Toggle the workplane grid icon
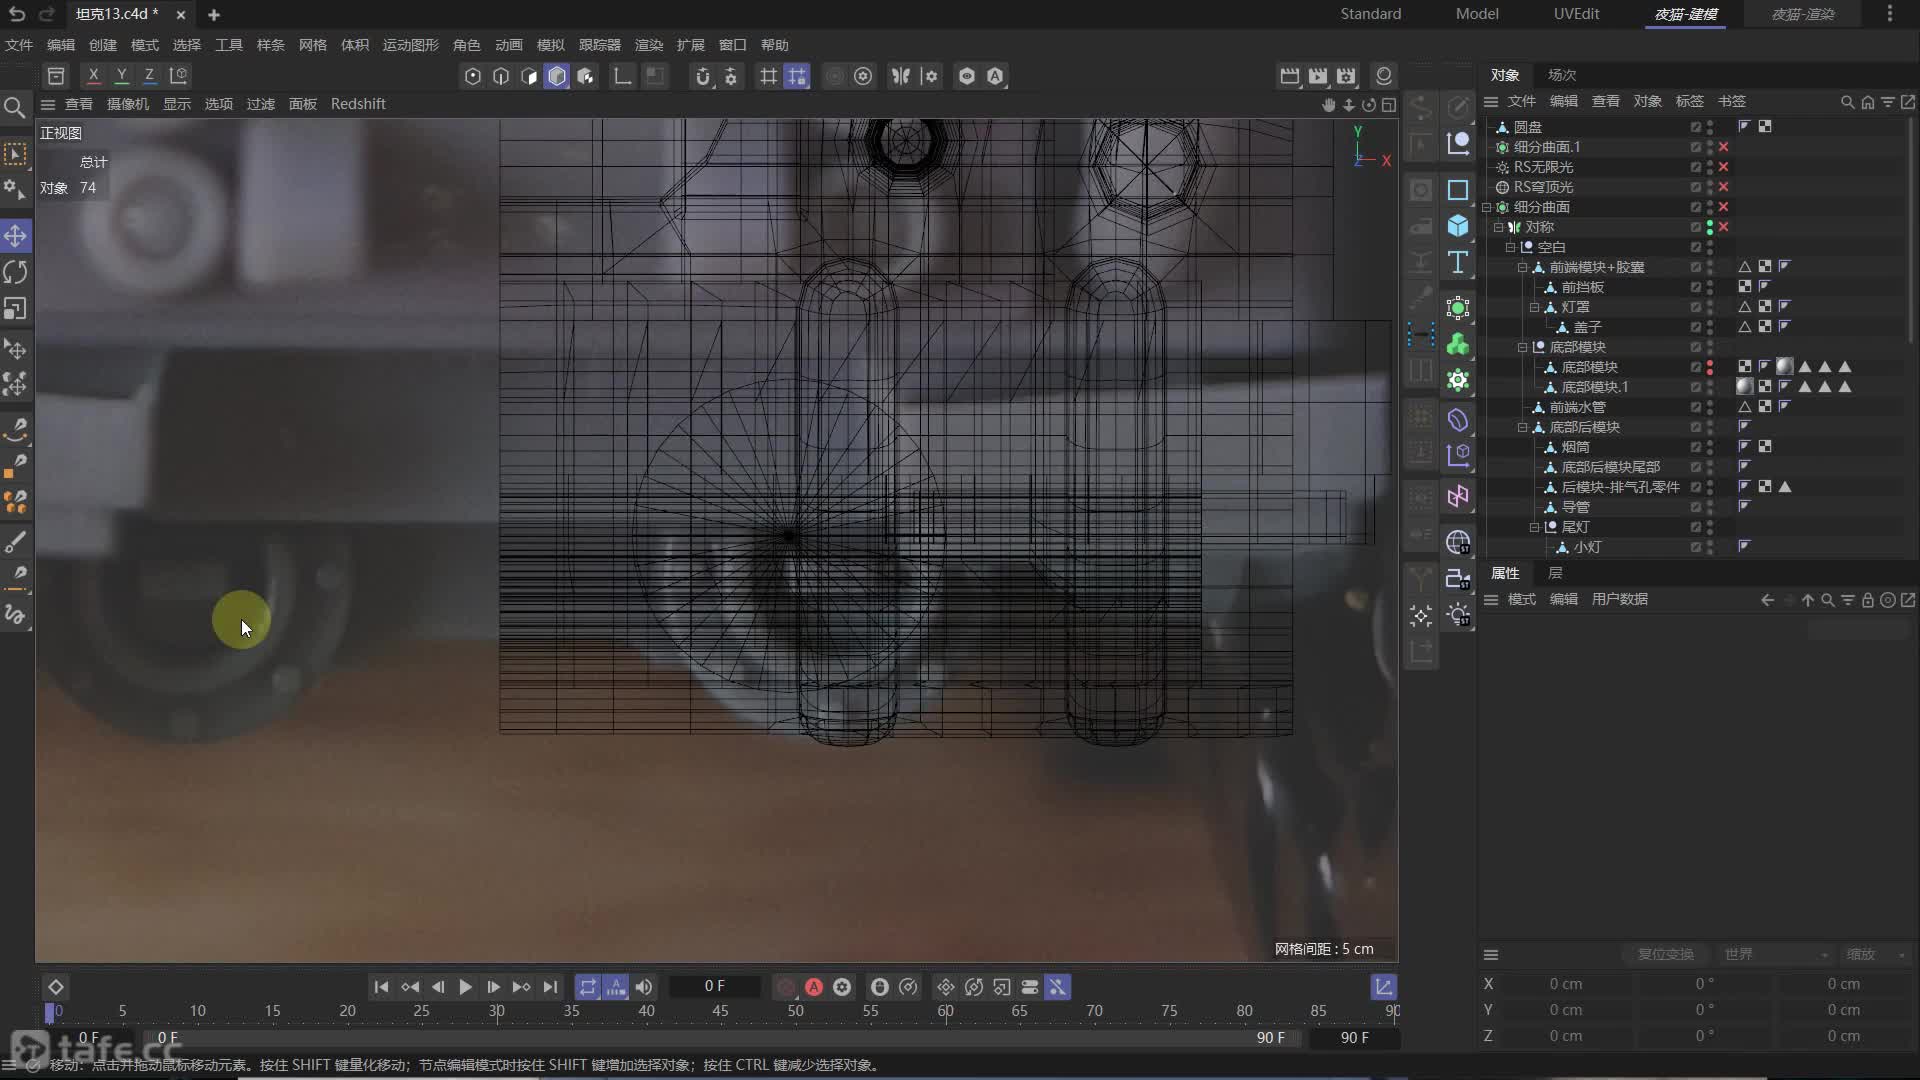 click(769, 76)
